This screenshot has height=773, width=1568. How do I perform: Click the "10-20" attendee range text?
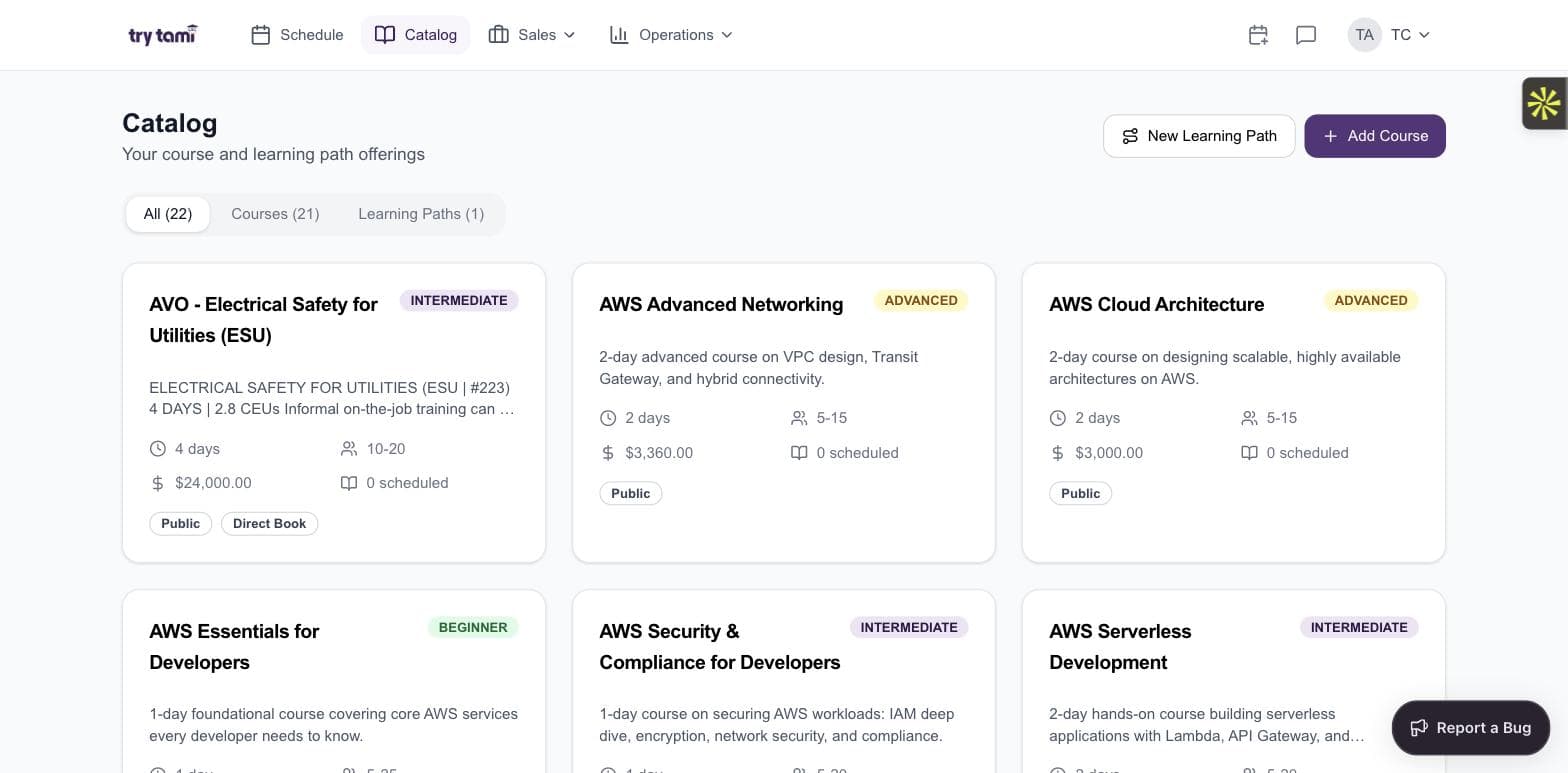[386, 449]
